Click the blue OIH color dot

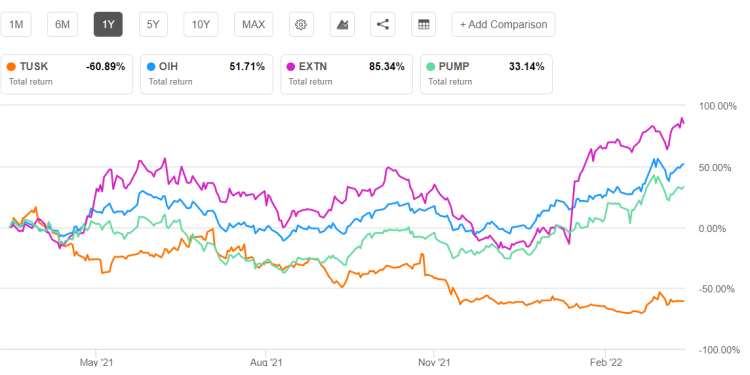click(x=152, y=67)
